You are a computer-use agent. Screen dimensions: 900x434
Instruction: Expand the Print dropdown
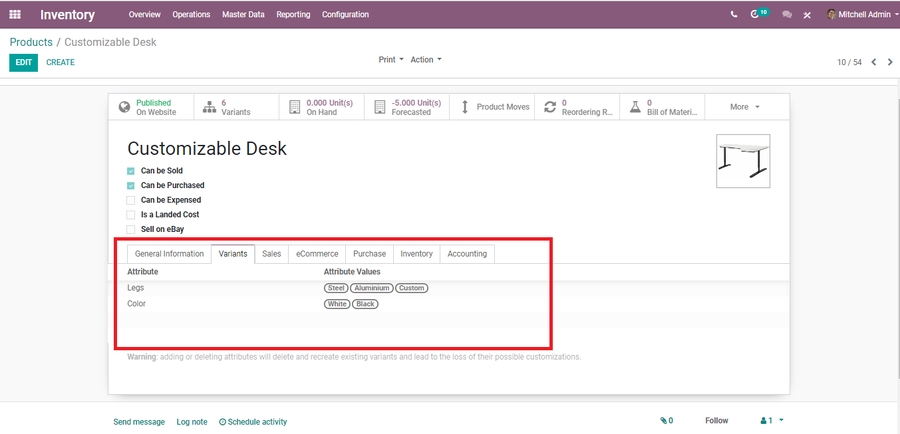[390, 60]
